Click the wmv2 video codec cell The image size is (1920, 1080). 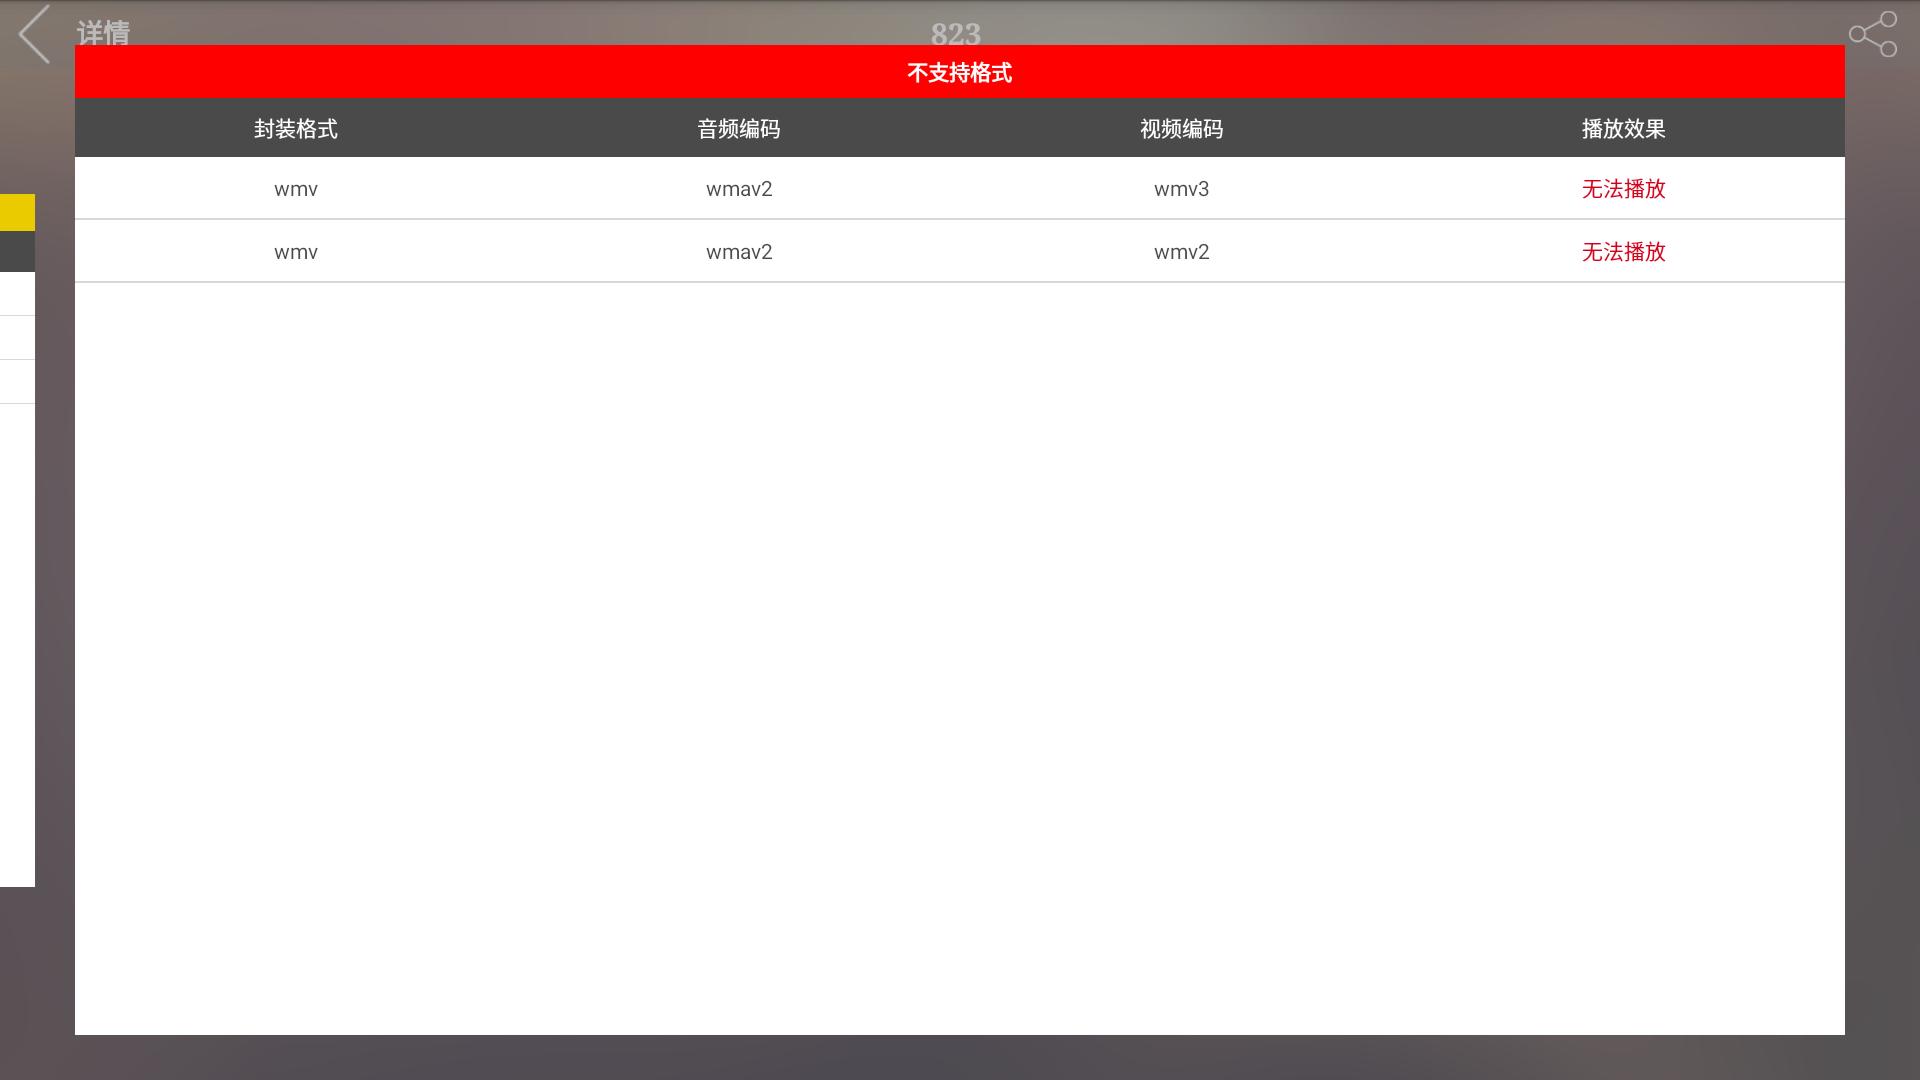tap(1181, 252)
